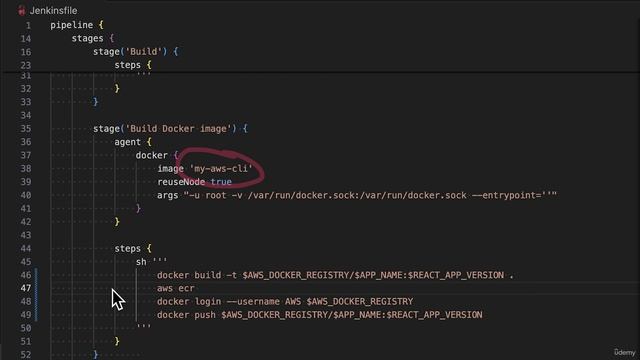Click line number 35 in the gutter
The image size is (640, 360).
[x=26, y=129]
